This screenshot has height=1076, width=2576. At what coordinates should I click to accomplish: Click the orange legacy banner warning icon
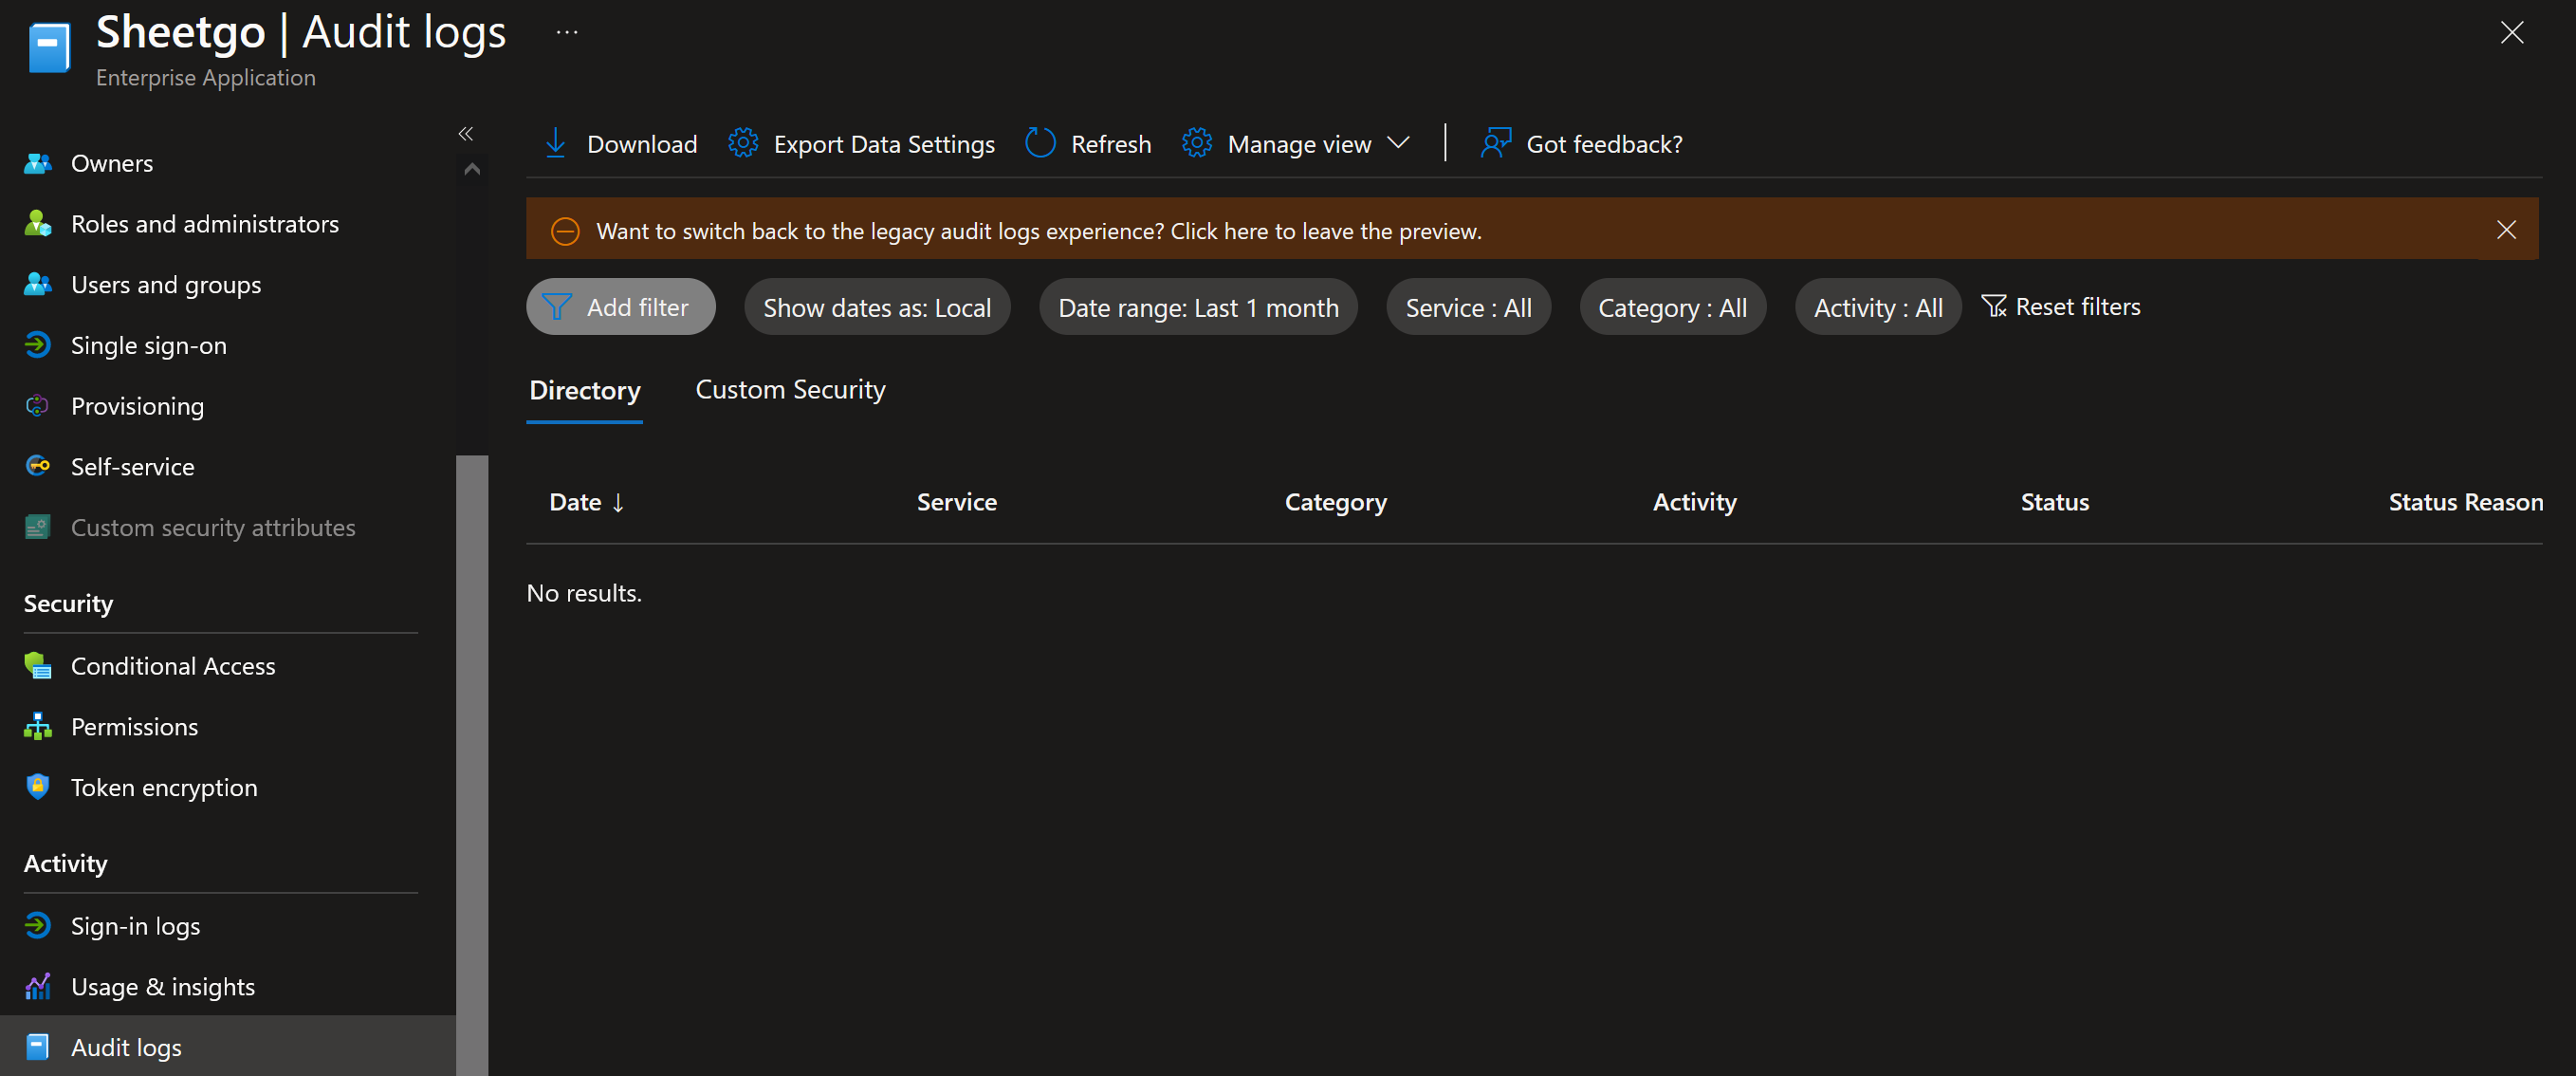(565, 231)
